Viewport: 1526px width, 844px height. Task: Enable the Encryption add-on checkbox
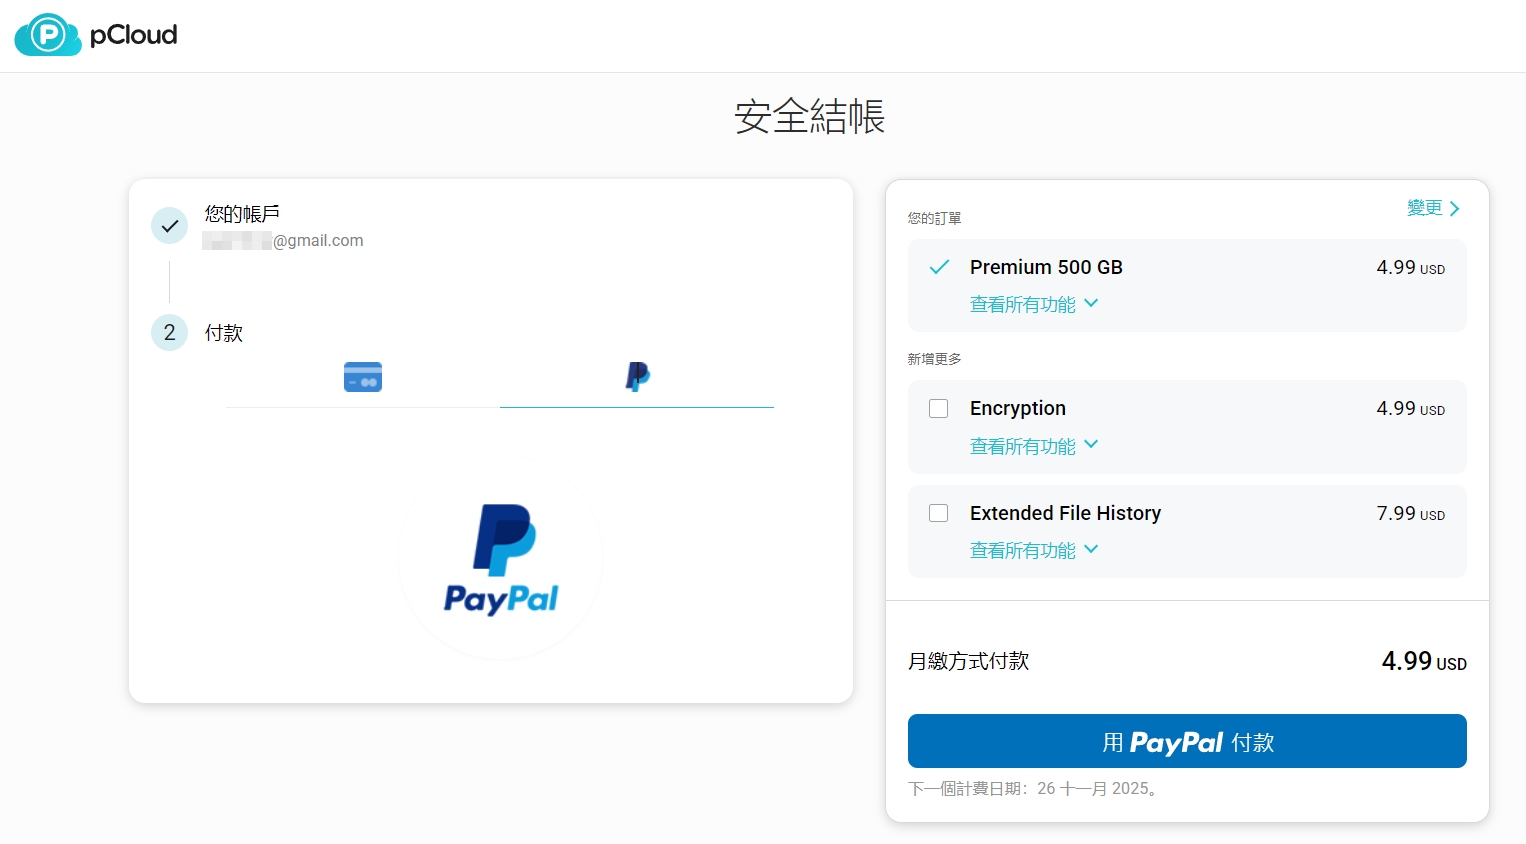pyautogui.click(x=938, y=408)
